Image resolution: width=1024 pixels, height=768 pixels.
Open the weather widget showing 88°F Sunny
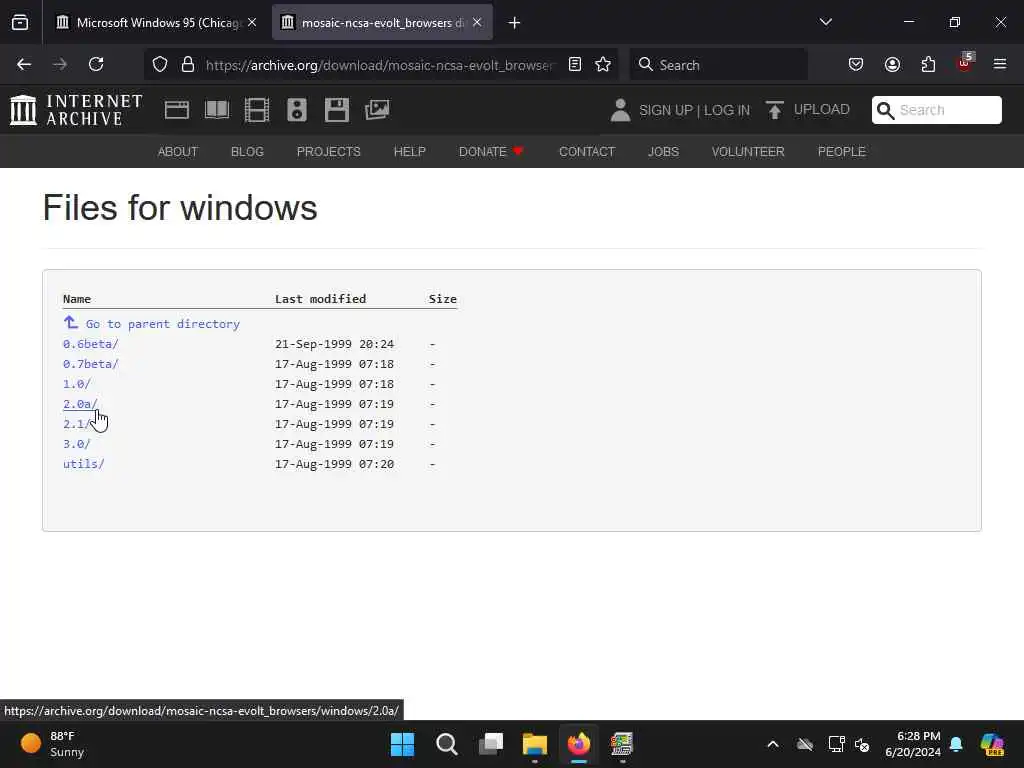[53, 744]
